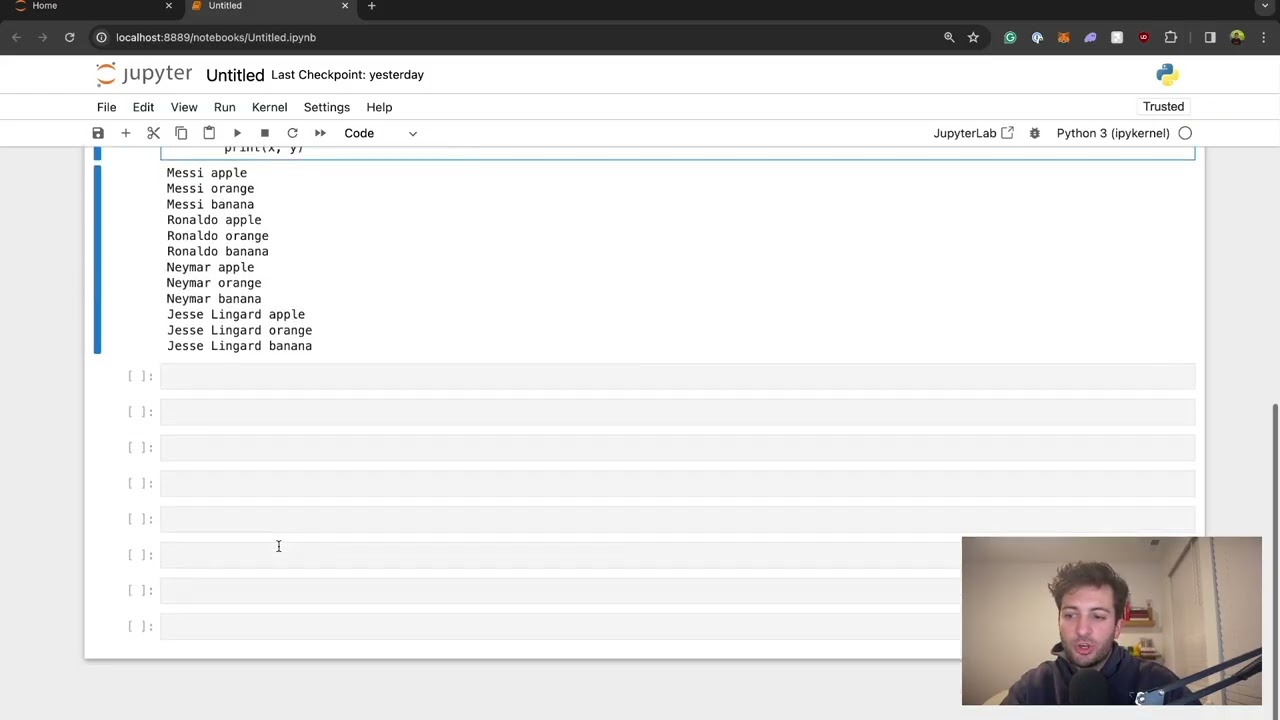Image resolution: width=1280 pixels, height=720 pixels.
Task: View site information icon in address bar
Action: click(101, 38)
